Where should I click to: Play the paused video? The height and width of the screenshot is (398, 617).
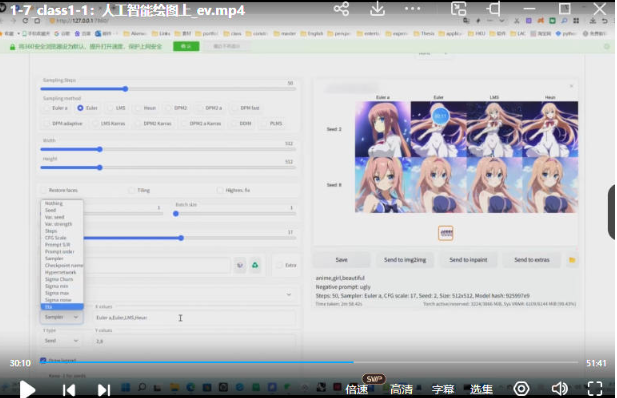tap(27, 390)
